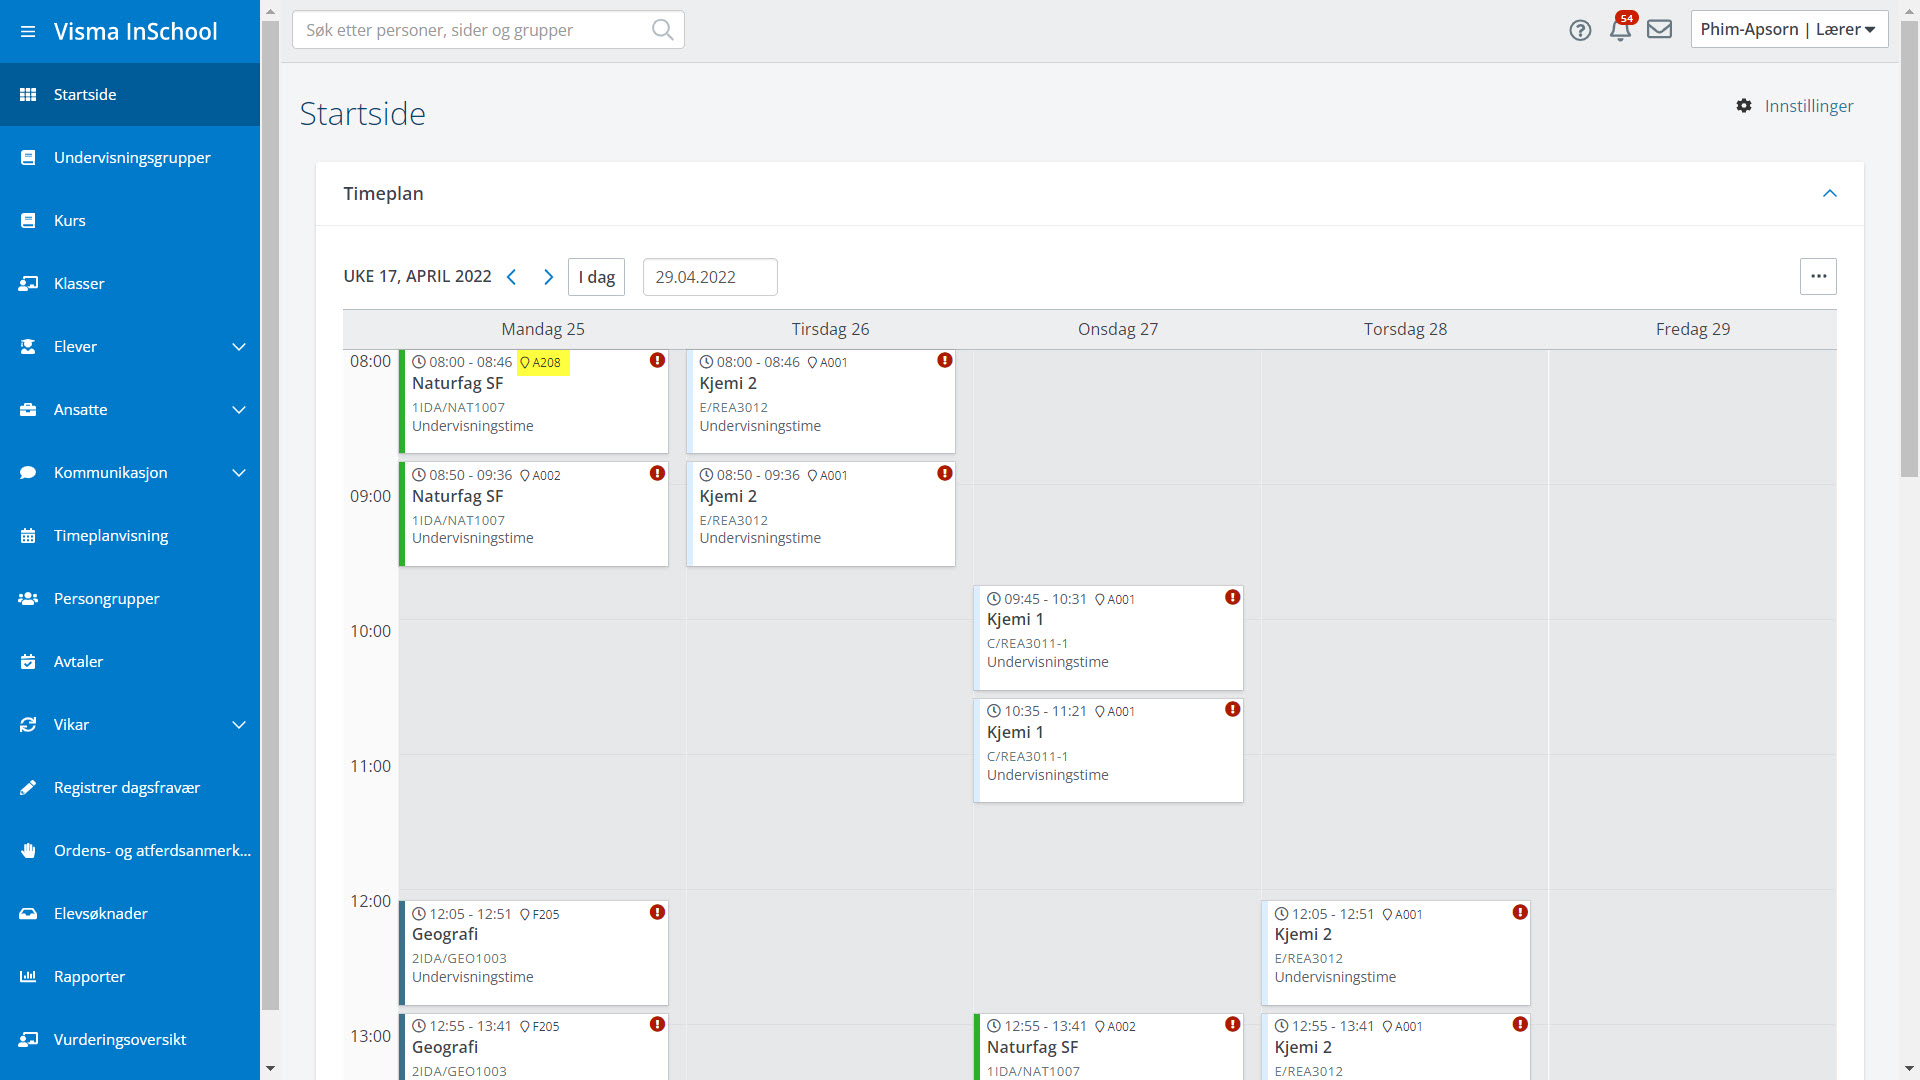Open the Phim-Apsorn Lærer user dropdown
The height and width of the screenshot is (1080, 1920).
pos(1788,30)
